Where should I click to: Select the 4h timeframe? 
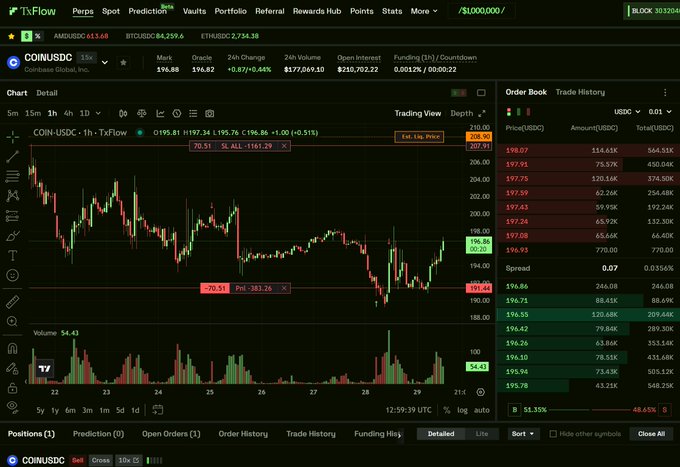click(x=69, y=114)
